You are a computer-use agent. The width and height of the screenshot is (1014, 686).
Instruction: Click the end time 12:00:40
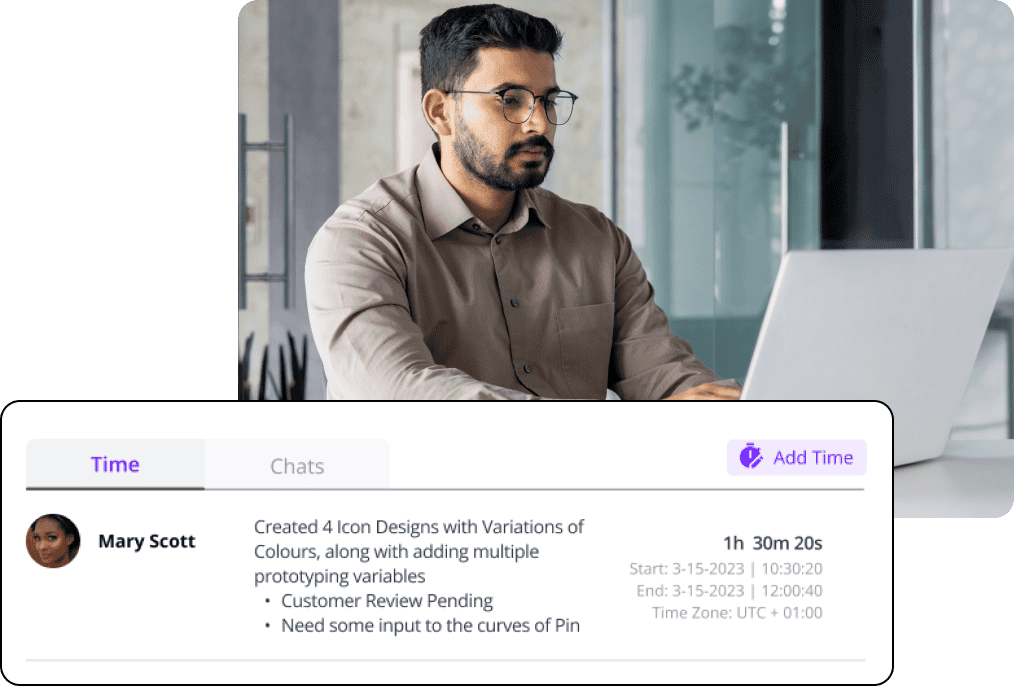tap(792, 591)
